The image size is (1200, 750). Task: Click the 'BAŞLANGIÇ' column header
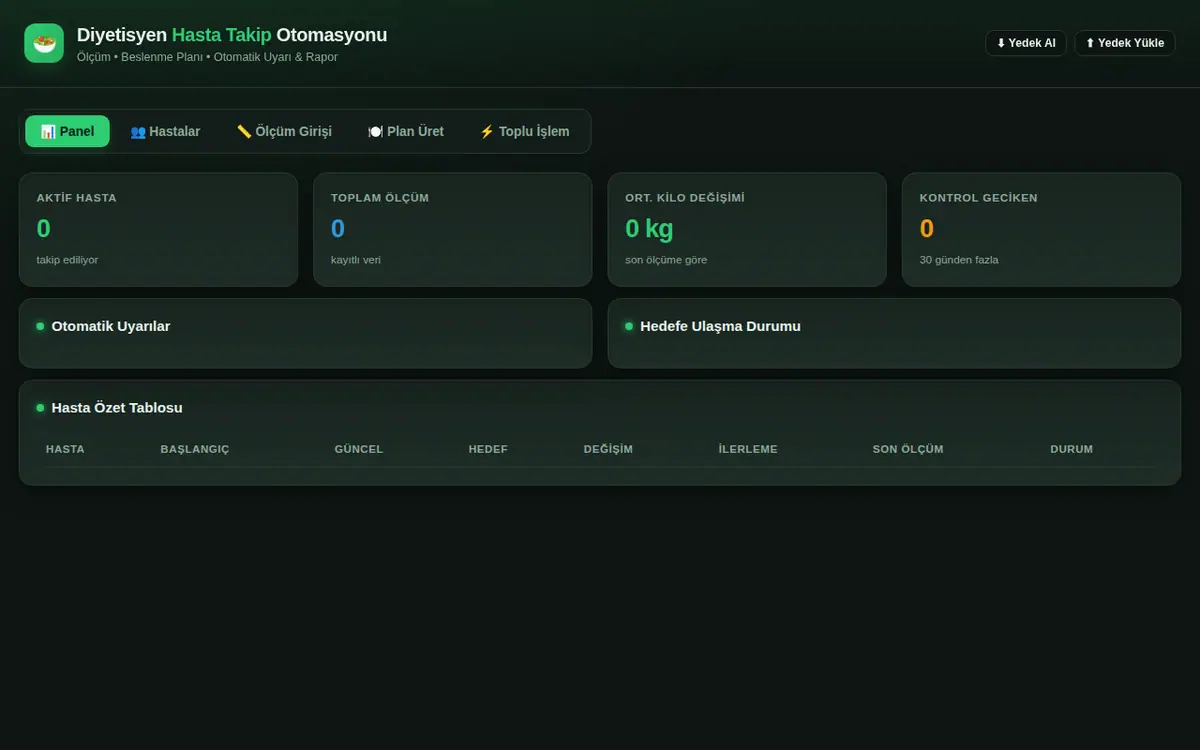pos(195,449)
